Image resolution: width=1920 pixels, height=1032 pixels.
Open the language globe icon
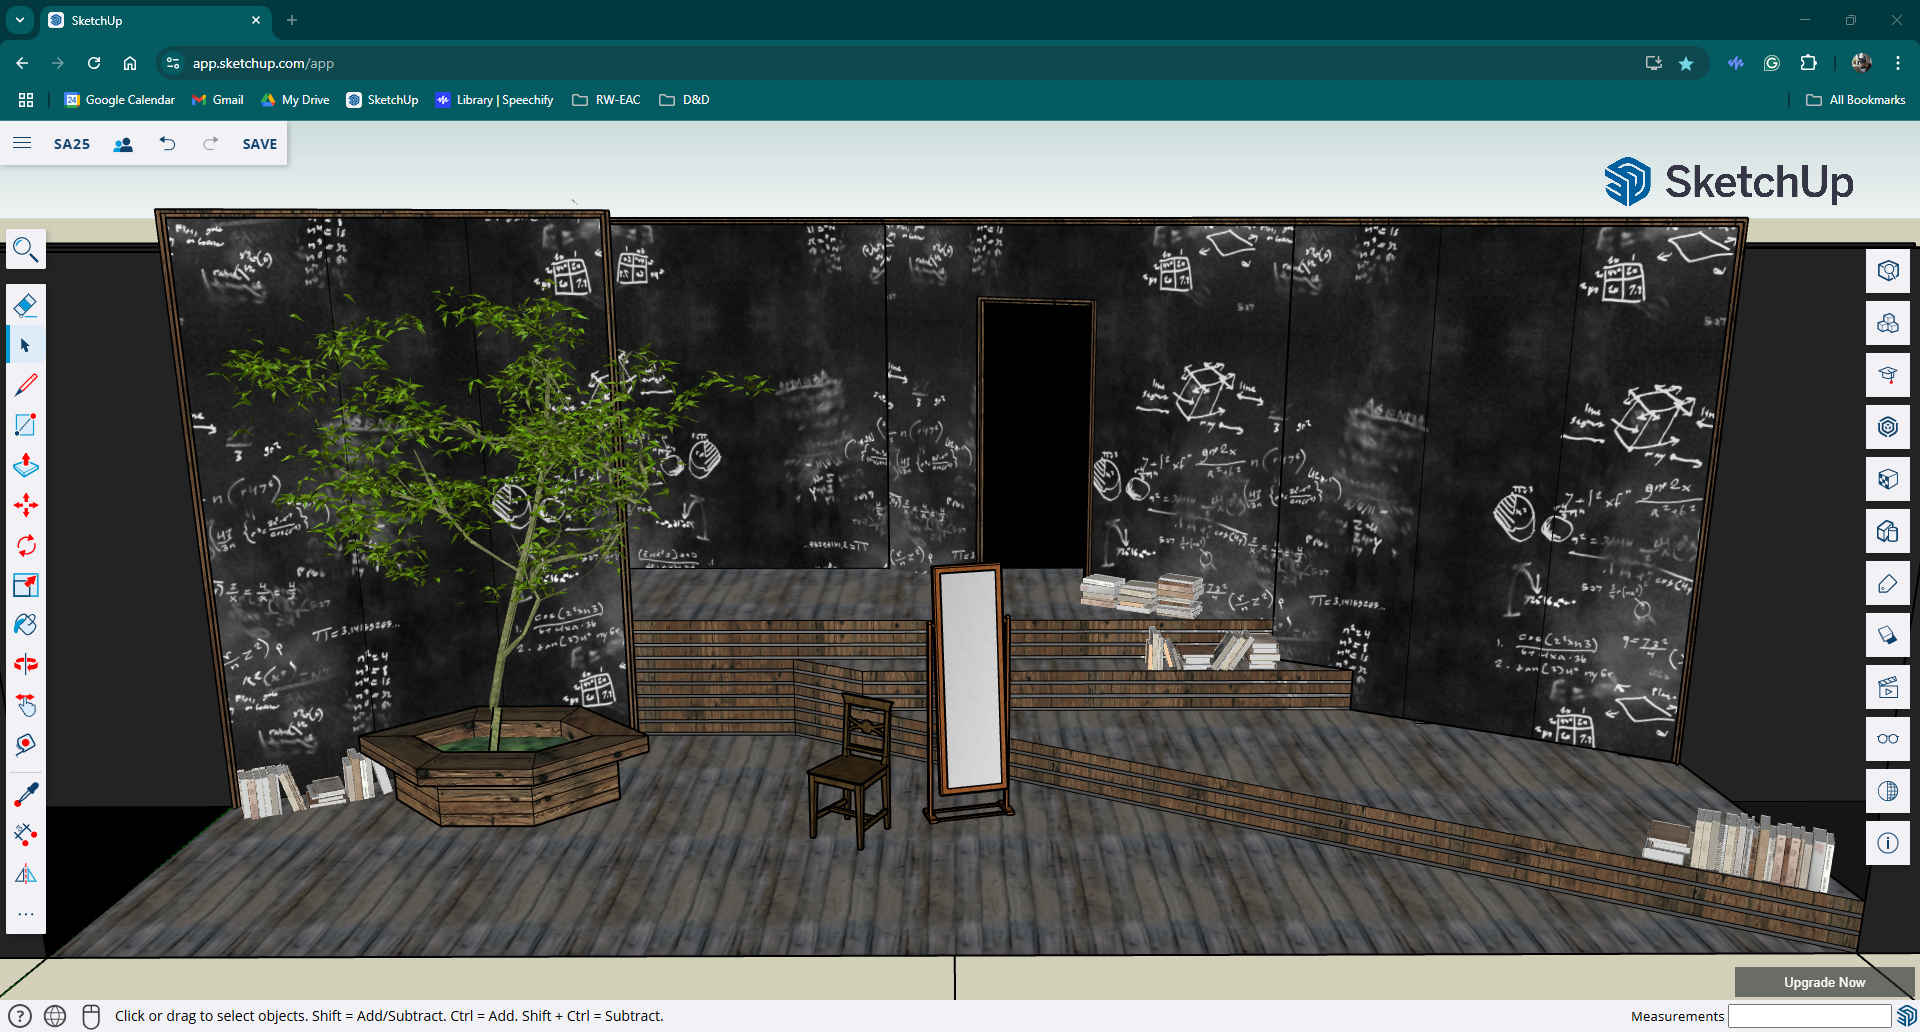point(55,1016)
